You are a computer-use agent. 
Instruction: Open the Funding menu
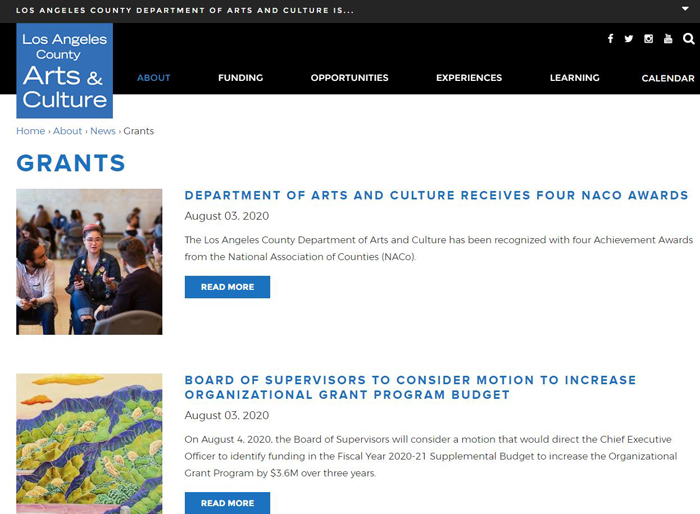[x=241, y=78]
